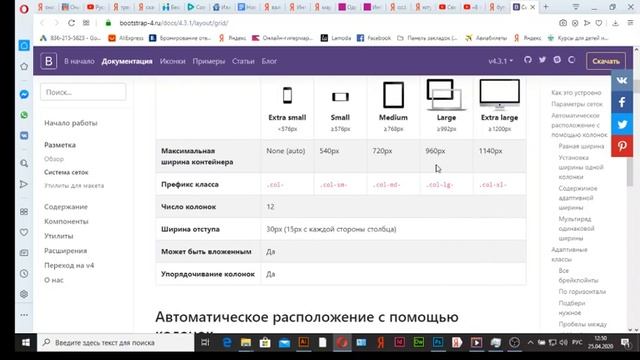This screenshot has width=640, height=360.
Task: Open Easy Setup sliders icon
Action: [631, 23]
